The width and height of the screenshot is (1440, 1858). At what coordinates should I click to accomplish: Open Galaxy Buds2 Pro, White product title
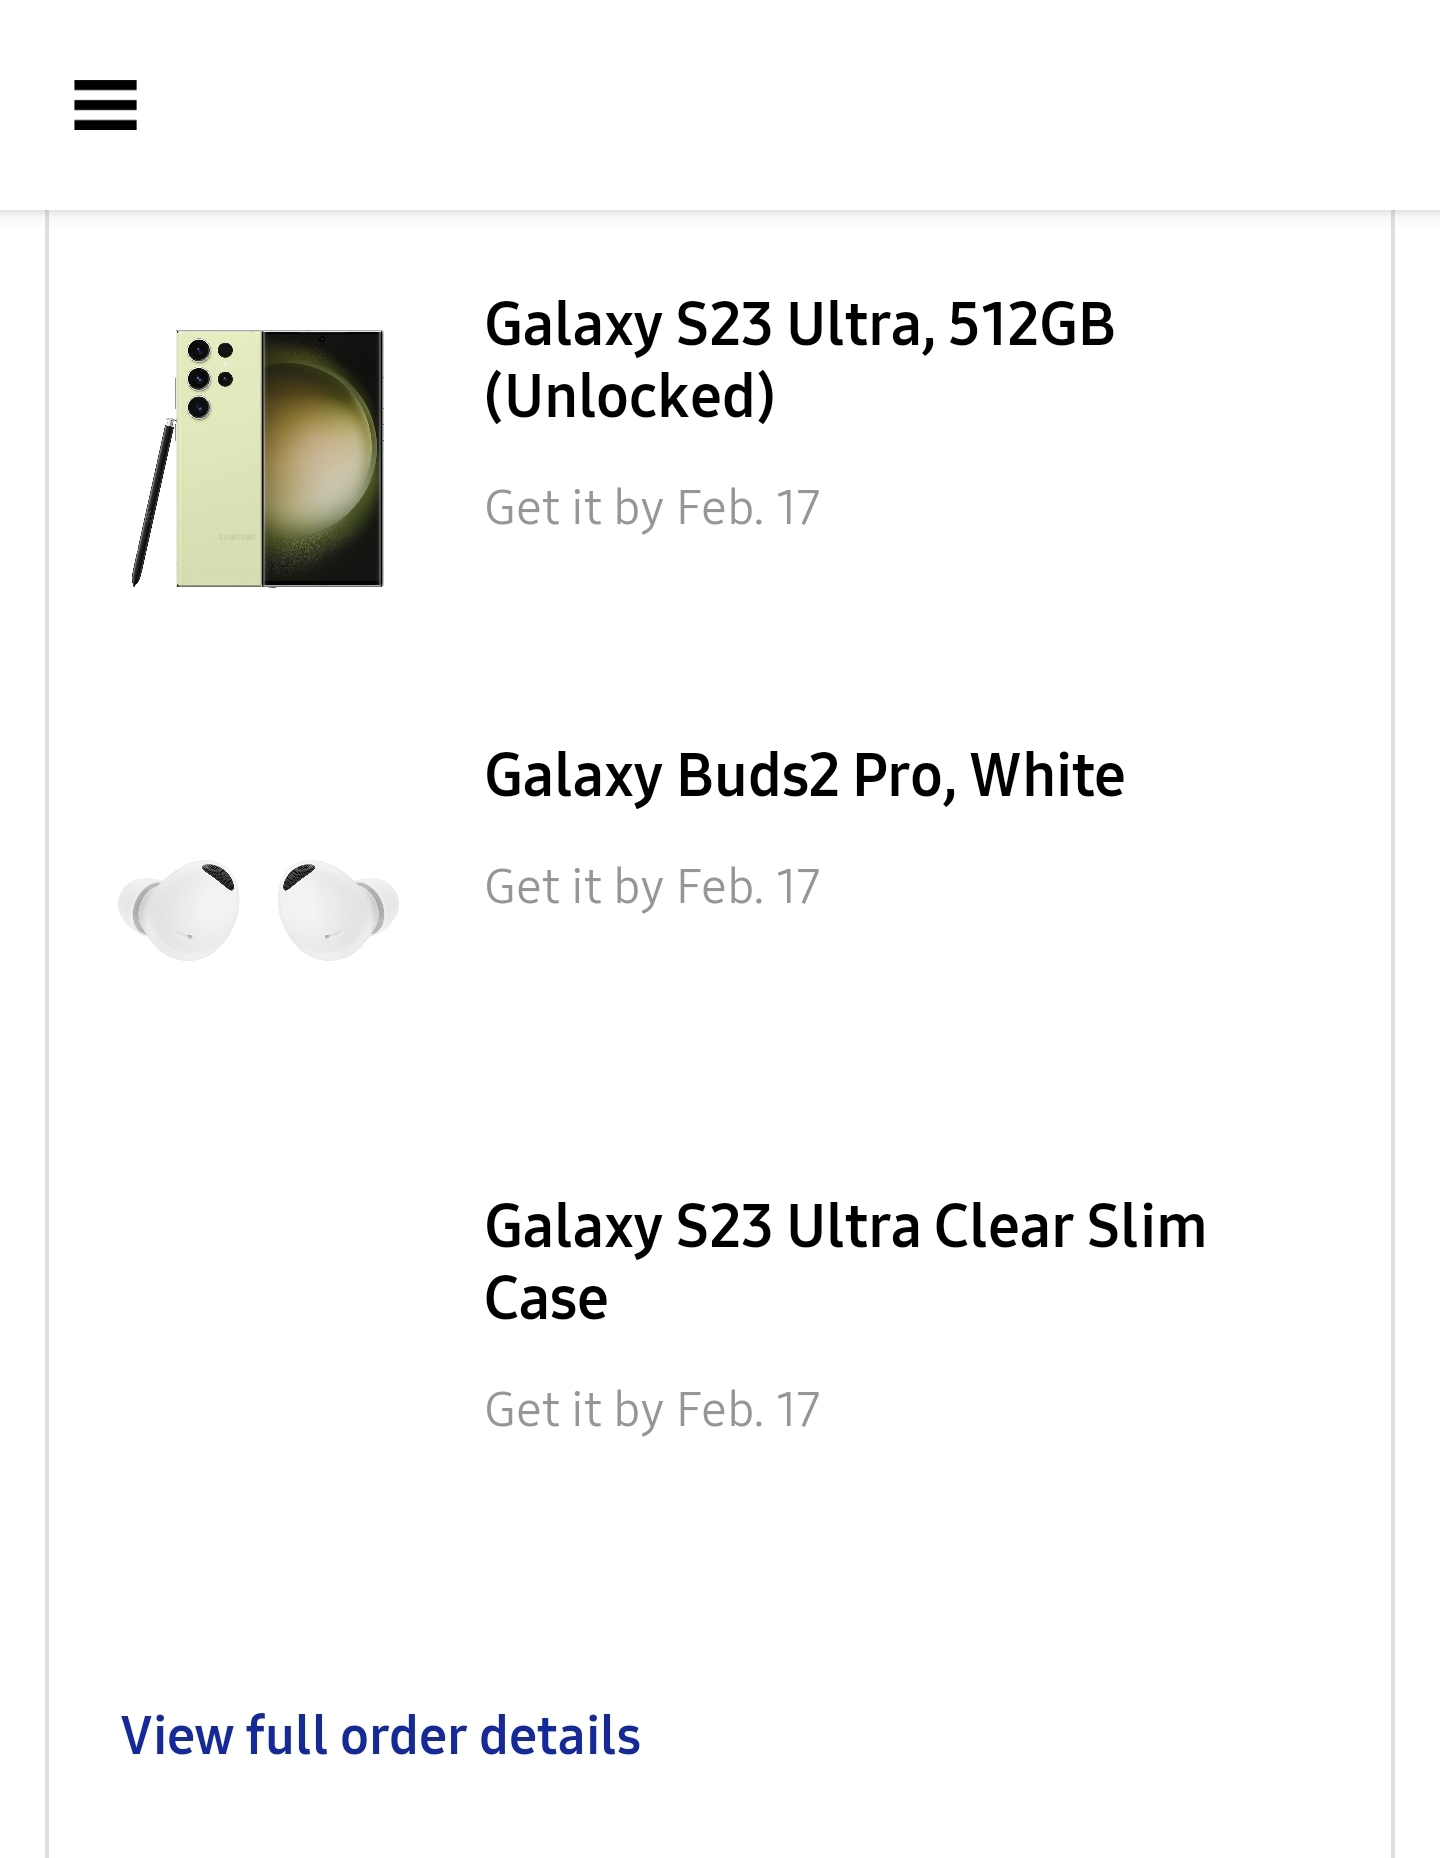804,775
